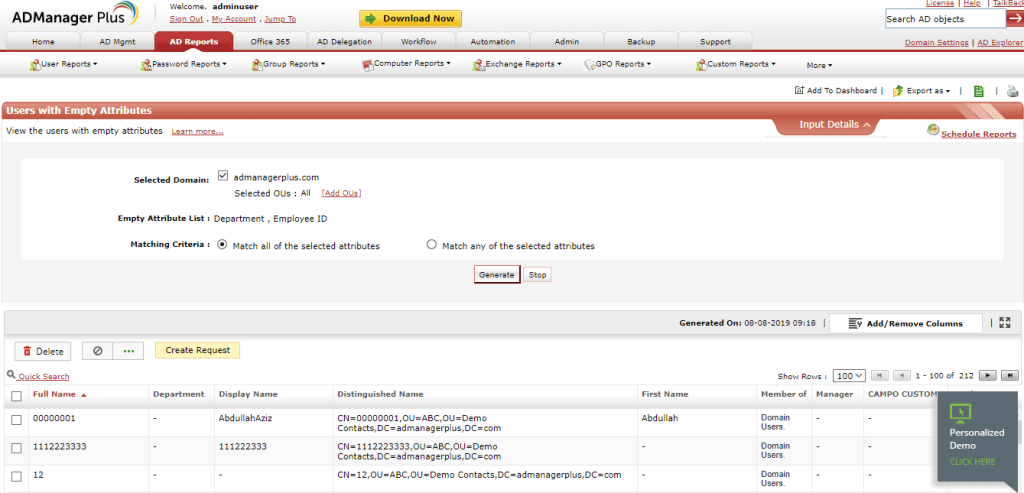Click the red search arrow button

point(1014,19)
